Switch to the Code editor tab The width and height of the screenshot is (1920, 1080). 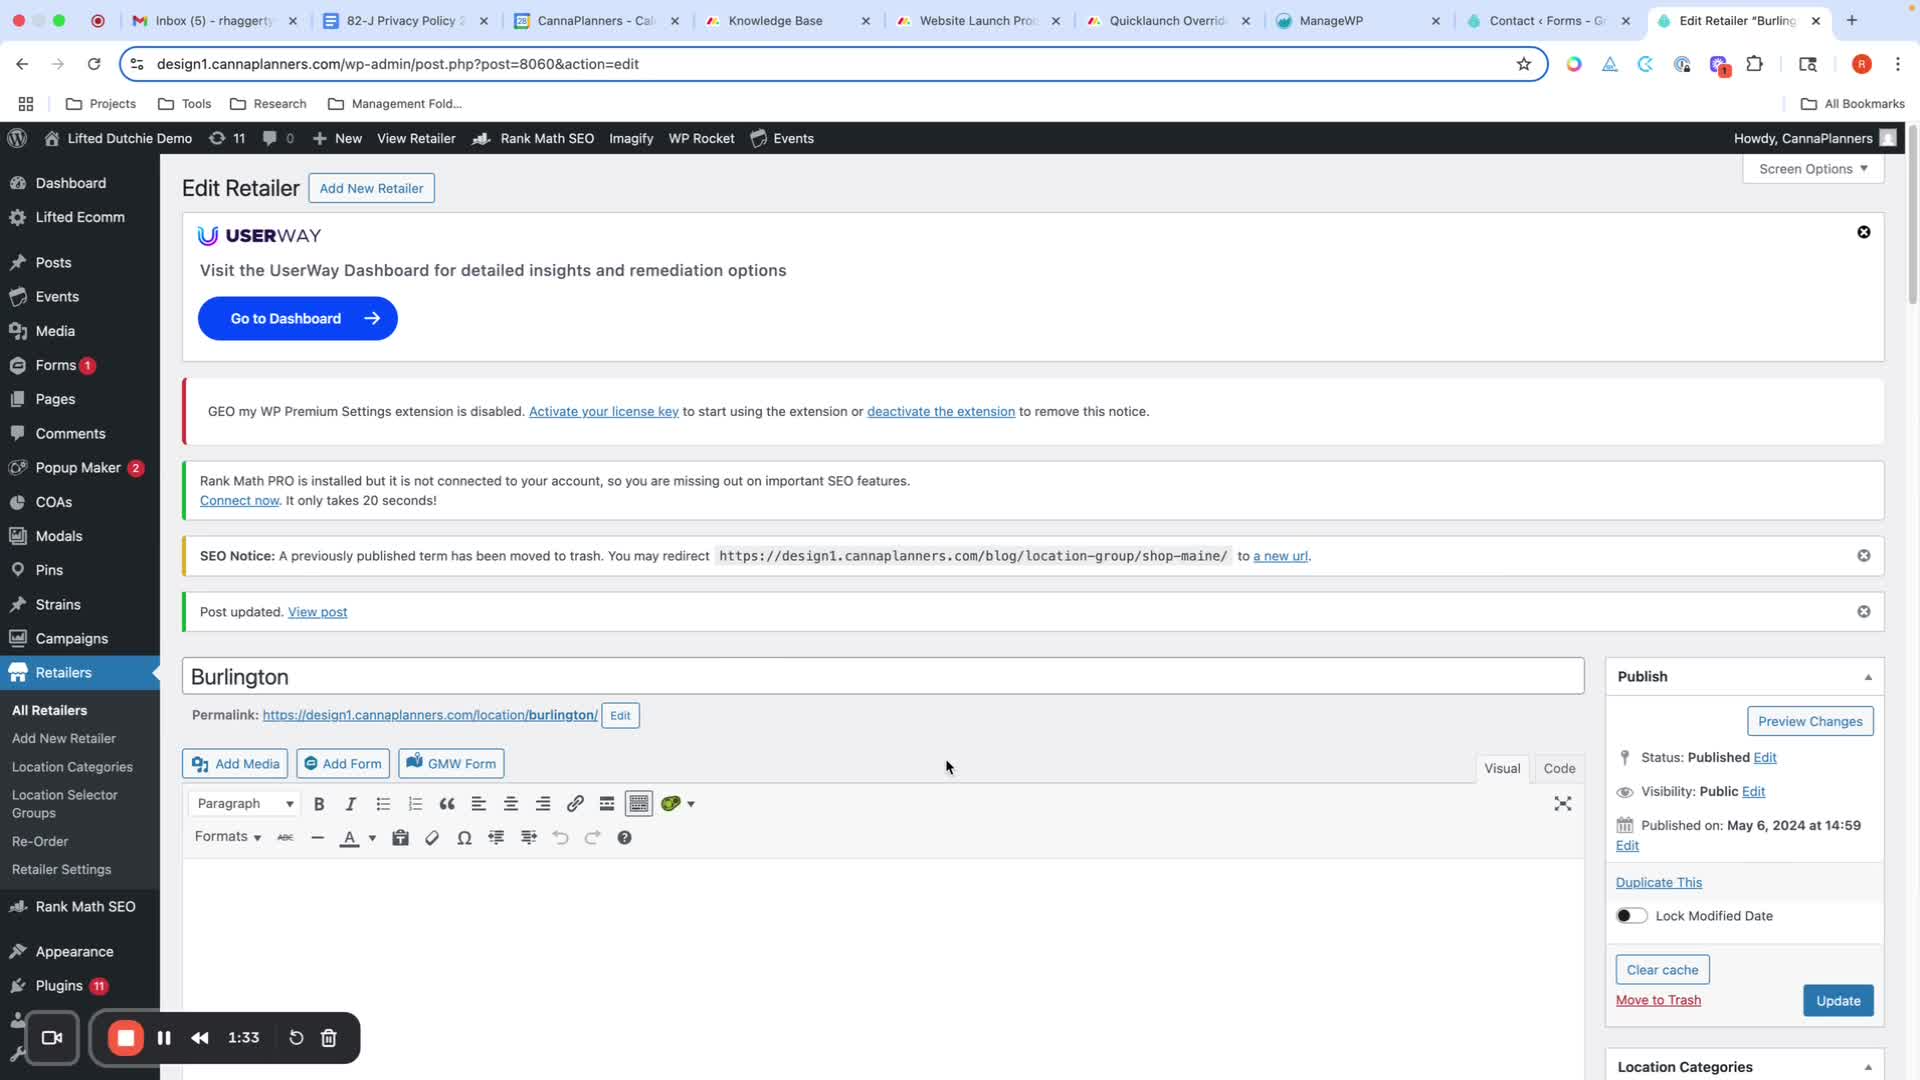point(1559,768)
